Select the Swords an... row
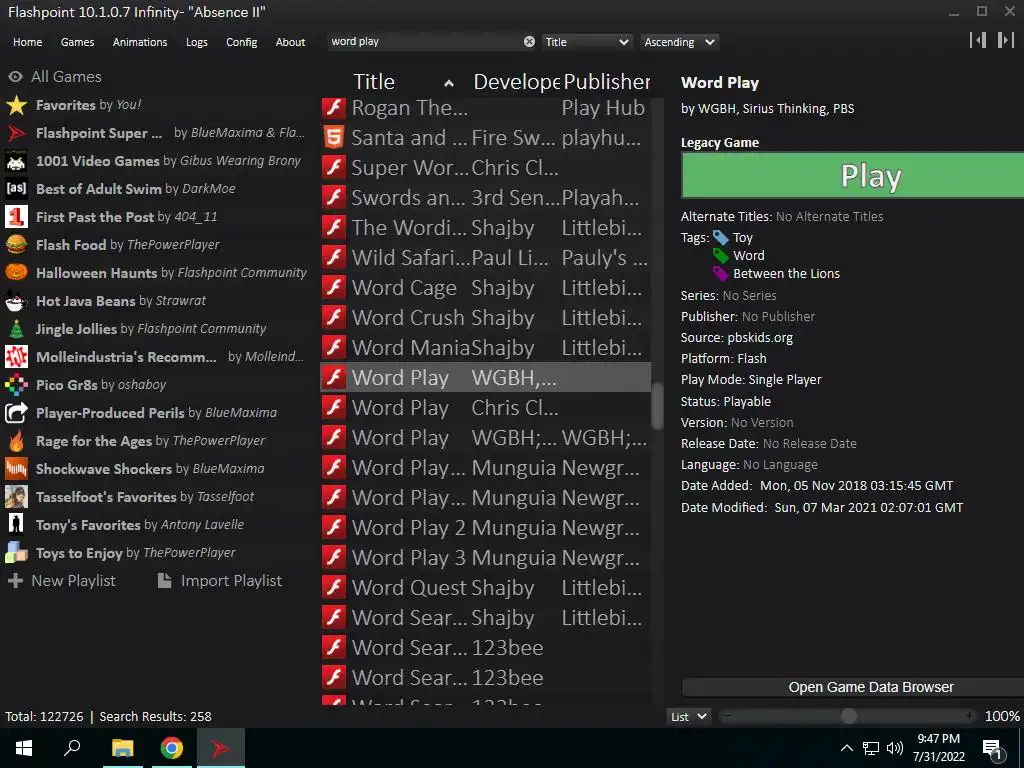 (486, 197)
